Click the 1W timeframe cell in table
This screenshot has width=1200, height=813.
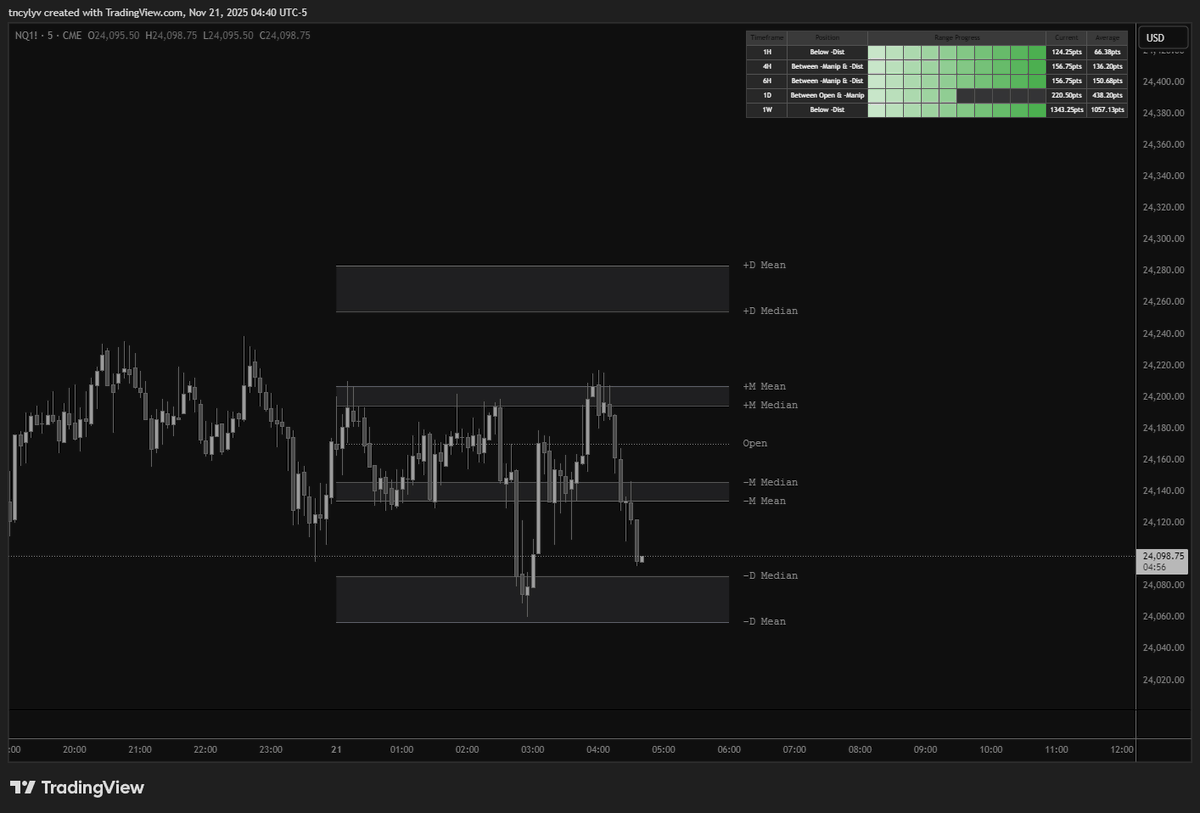[x=767, y=110]
